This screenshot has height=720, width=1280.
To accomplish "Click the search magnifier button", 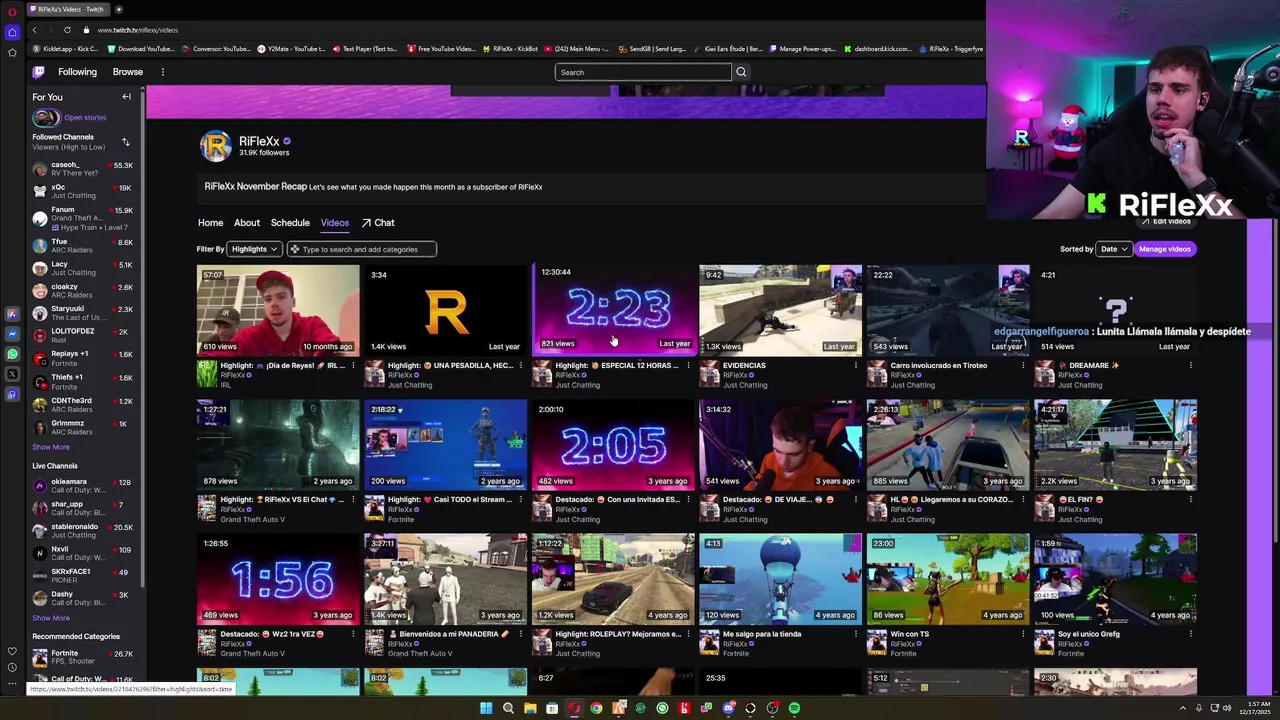I will point(741,72).
